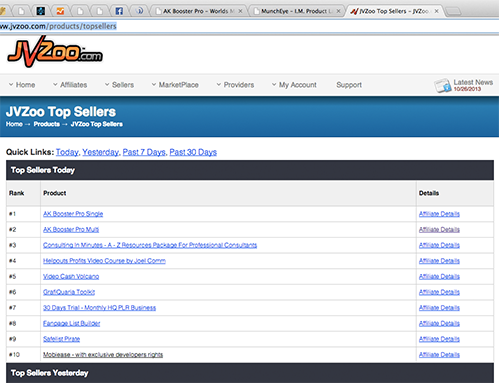Open Video Cash Volcano product
This screenshot has width=499, height=383.
[71, 276]
